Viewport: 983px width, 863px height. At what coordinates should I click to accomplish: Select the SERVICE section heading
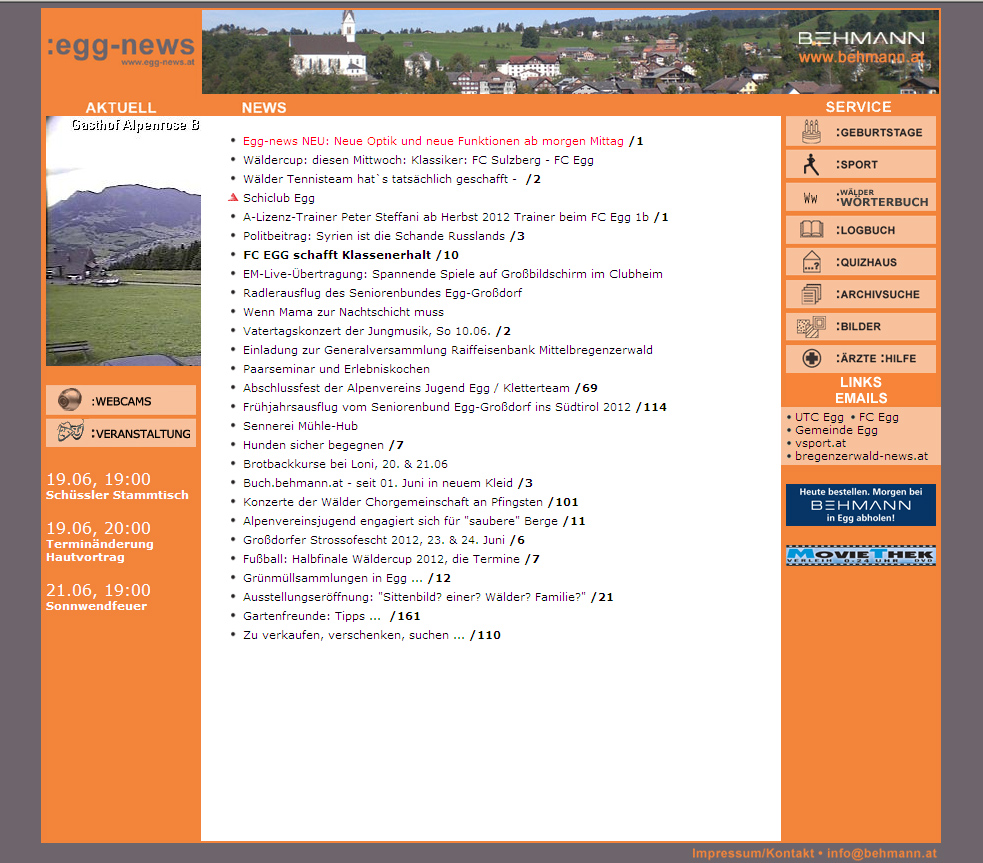[858, 107]
